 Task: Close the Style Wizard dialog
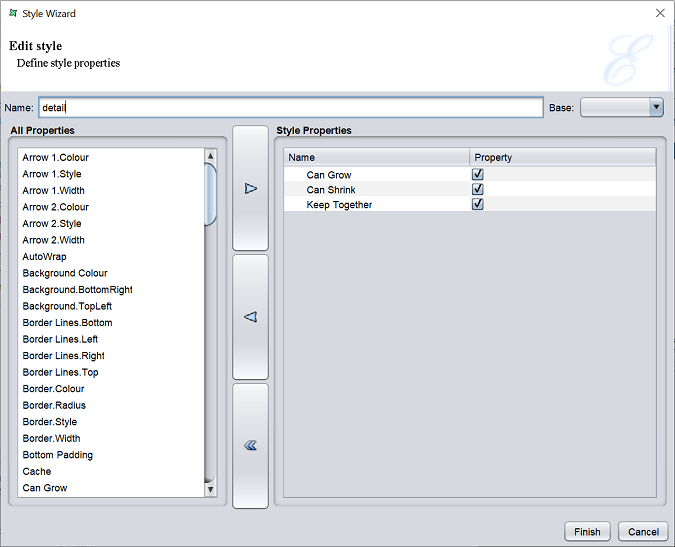[659, 14]
